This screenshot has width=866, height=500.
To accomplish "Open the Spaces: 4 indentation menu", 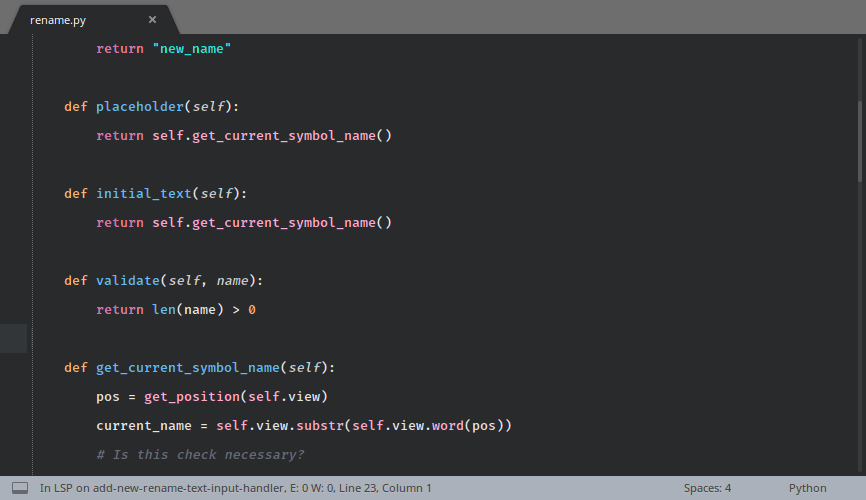I will [x=707, y=488].
